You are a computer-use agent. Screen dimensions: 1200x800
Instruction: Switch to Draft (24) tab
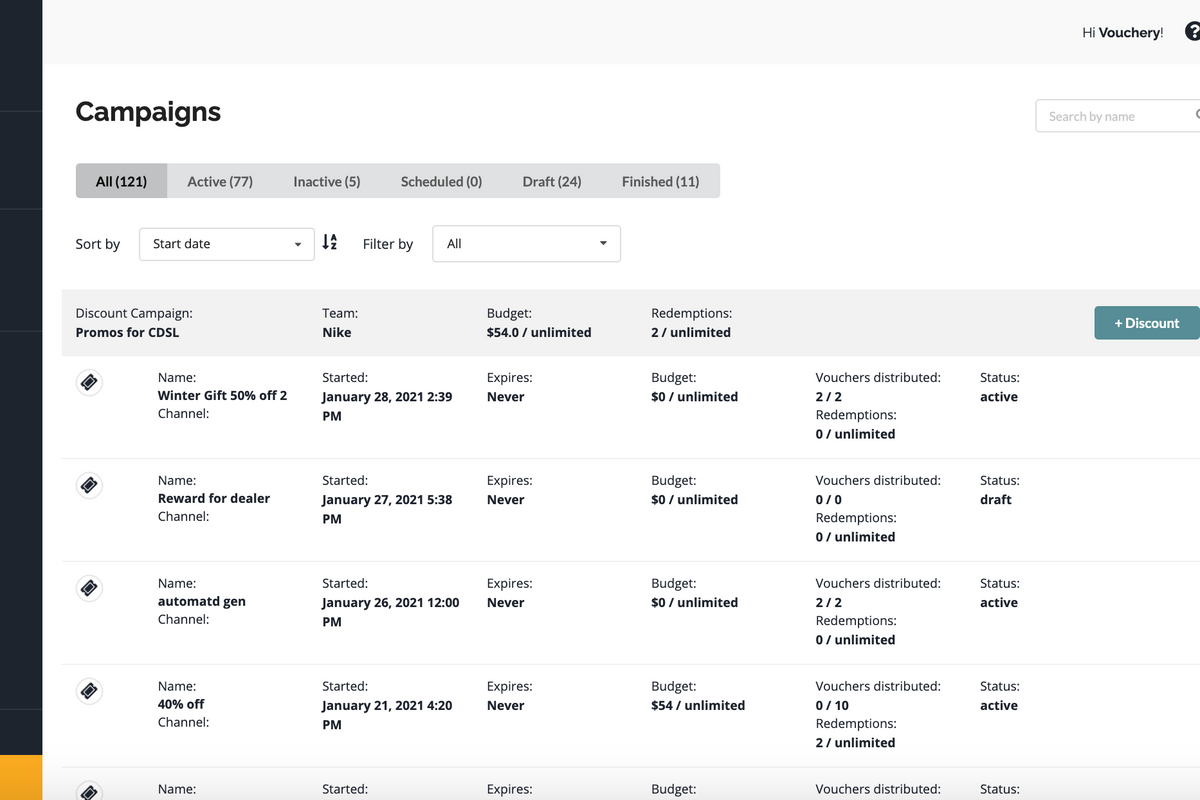552,181
